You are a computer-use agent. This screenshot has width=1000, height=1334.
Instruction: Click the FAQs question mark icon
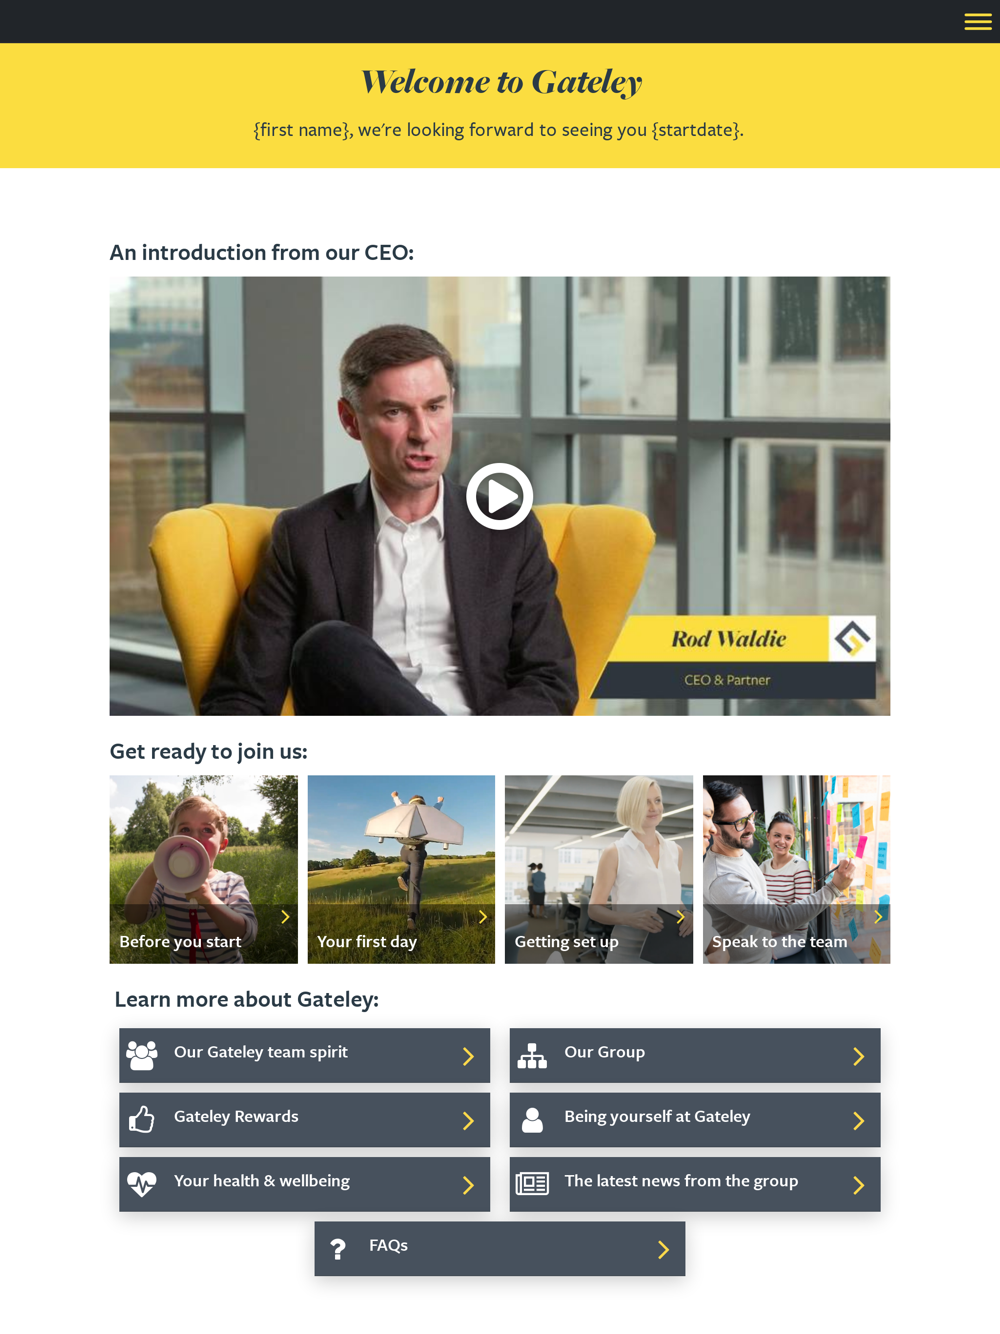coord(338,1249)
